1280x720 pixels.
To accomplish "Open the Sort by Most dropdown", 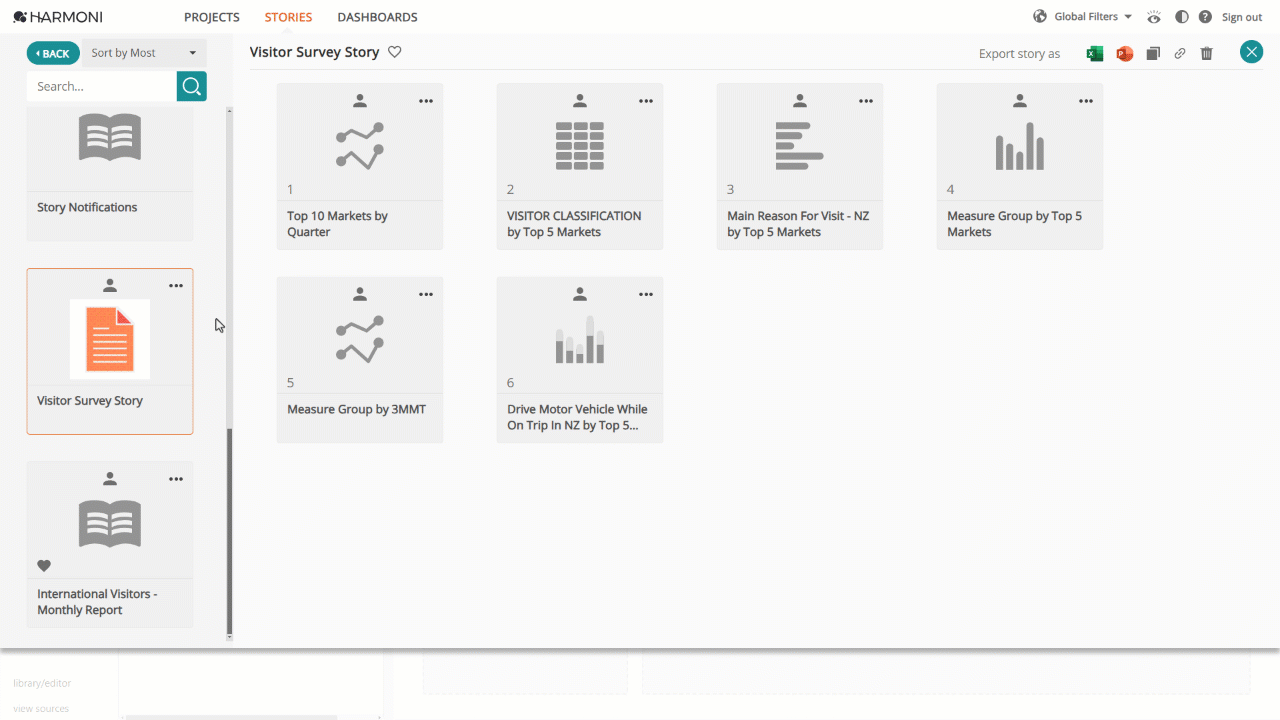I will [x=144, y=53].
